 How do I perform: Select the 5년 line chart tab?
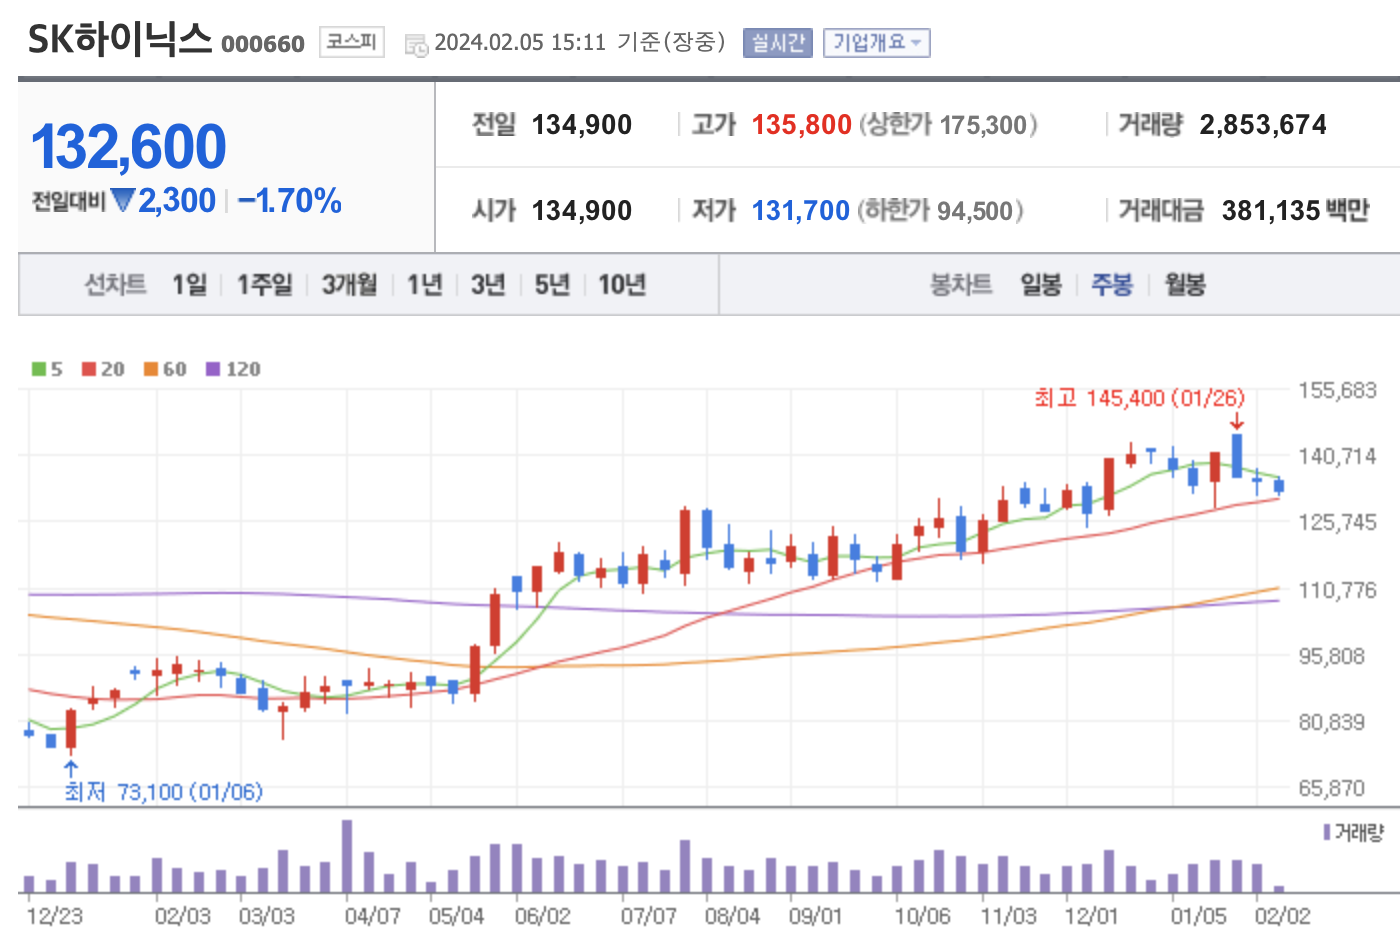[552, 285]
